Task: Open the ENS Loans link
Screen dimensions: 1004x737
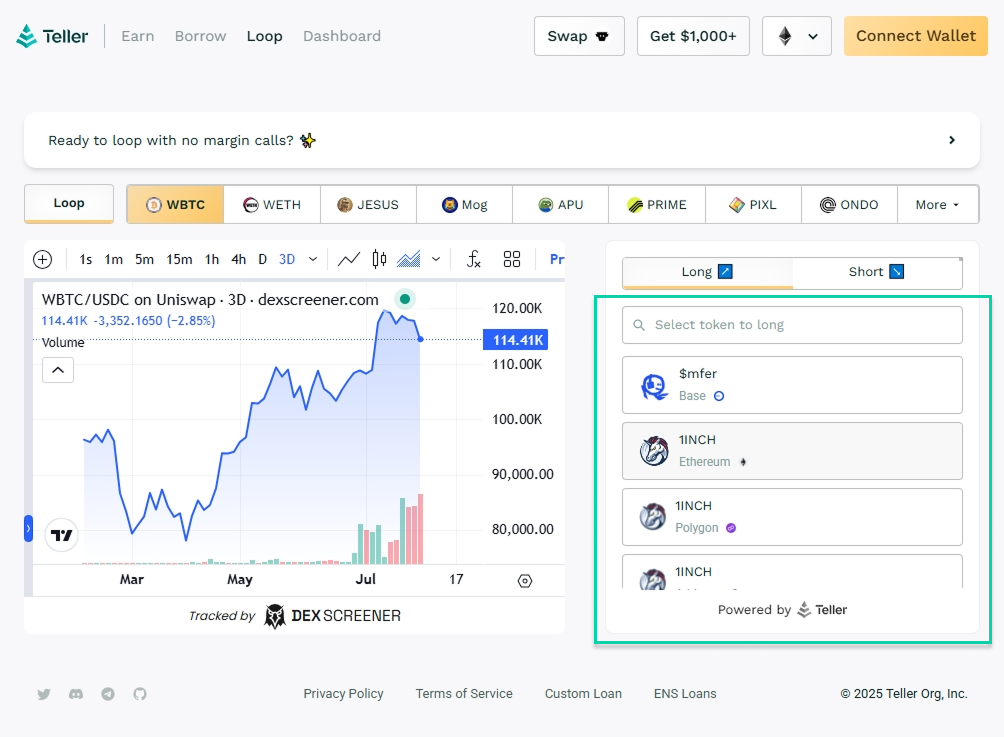Action: click(x=685, y=693)
